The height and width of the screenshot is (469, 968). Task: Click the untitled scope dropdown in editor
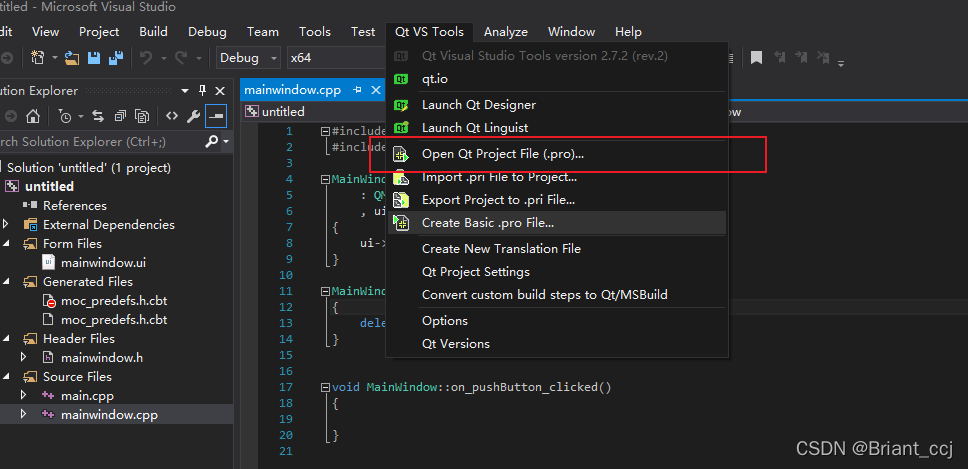coord(315,112)
